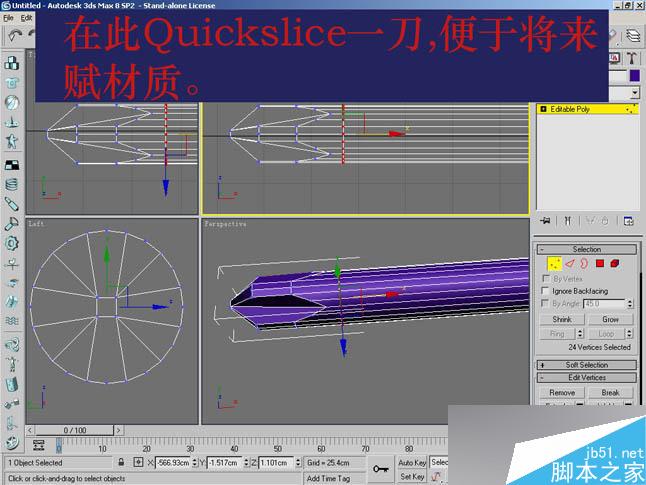Collapse the Edit Vertices rollout
This screenshot has height=485, width=646.
(x=587, y=377)
